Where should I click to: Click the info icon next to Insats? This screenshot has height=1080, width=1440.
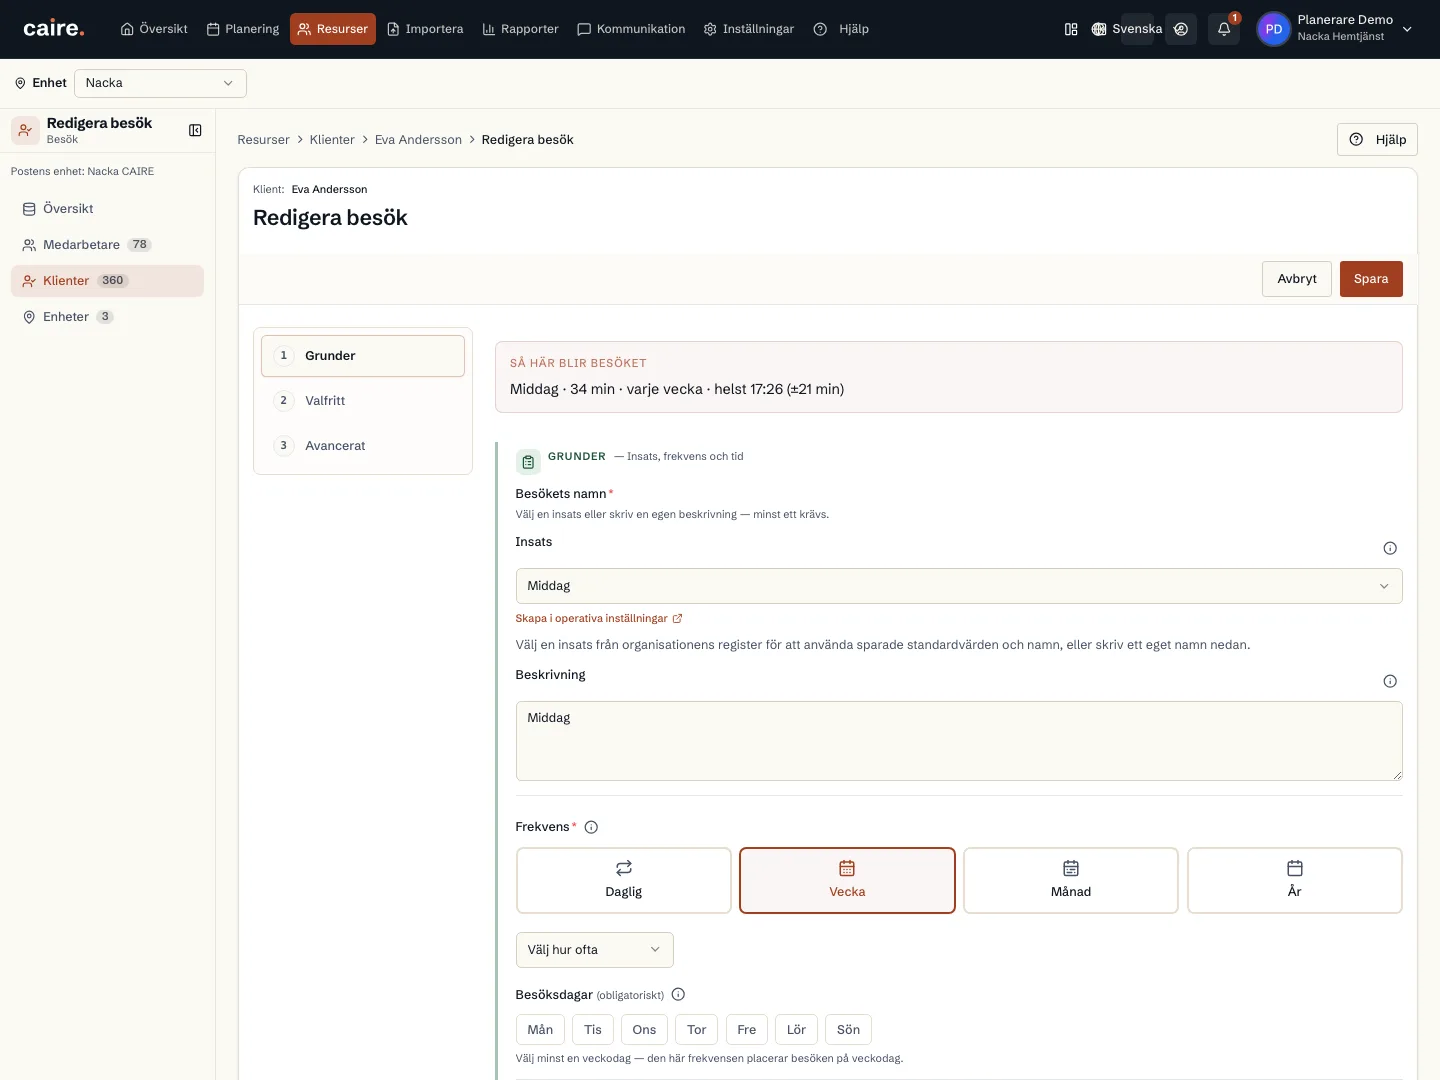pyautogui.click(x=1390, y=548)
